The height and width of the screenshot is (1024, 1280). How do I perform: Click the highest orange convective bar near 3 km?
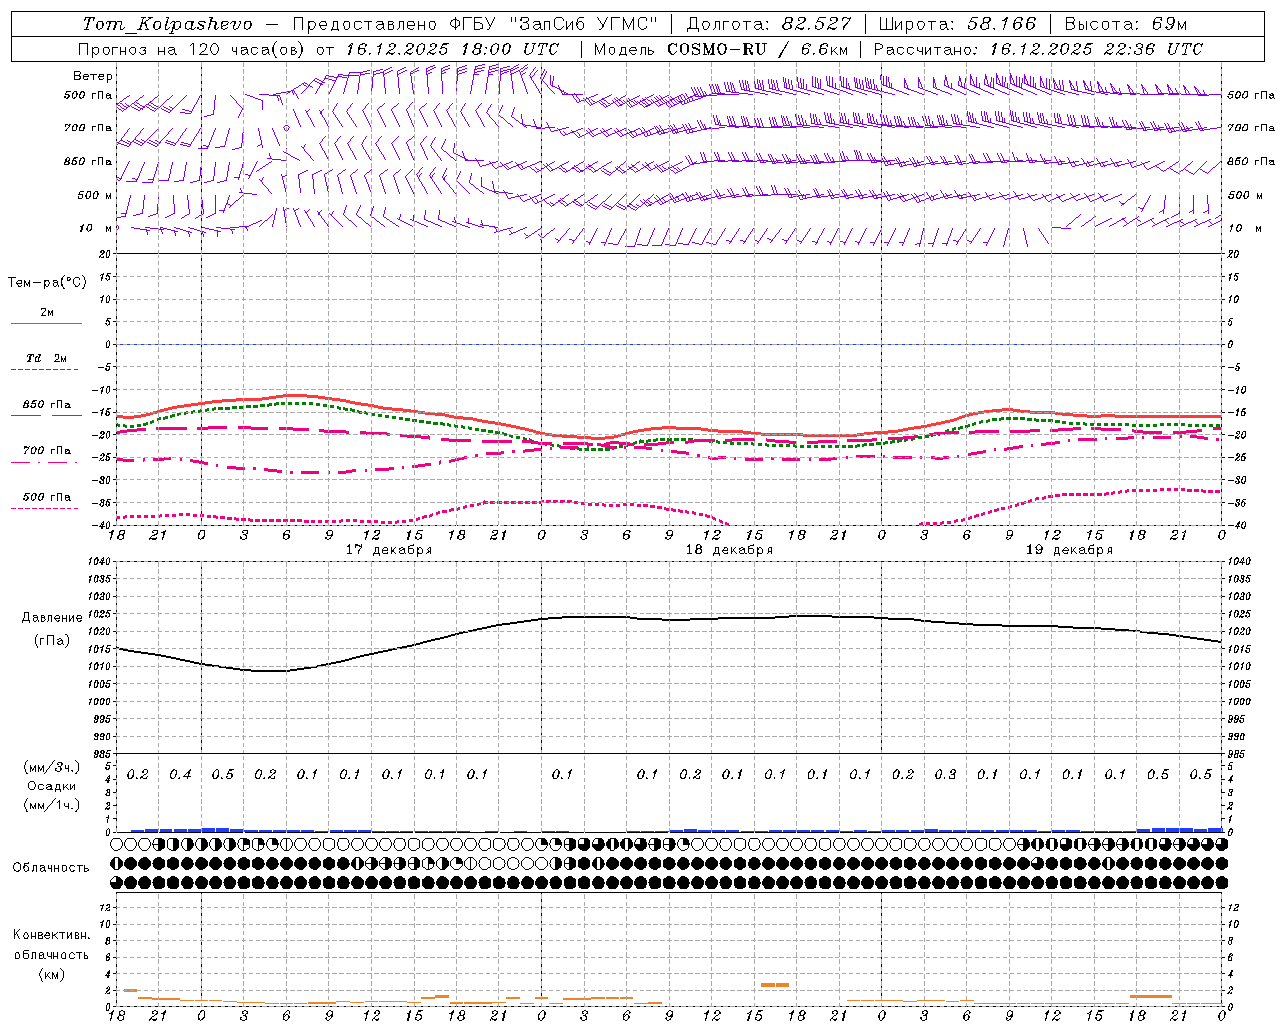pos(774,985)
